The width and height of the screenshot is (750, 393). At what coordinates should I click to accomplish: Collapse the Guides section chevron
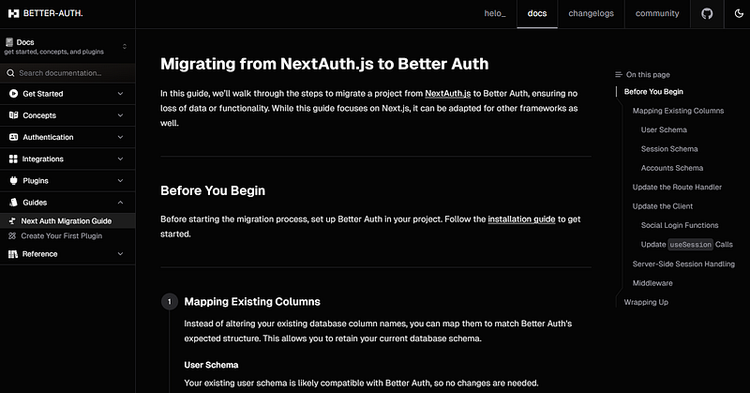tap(121, 202)
